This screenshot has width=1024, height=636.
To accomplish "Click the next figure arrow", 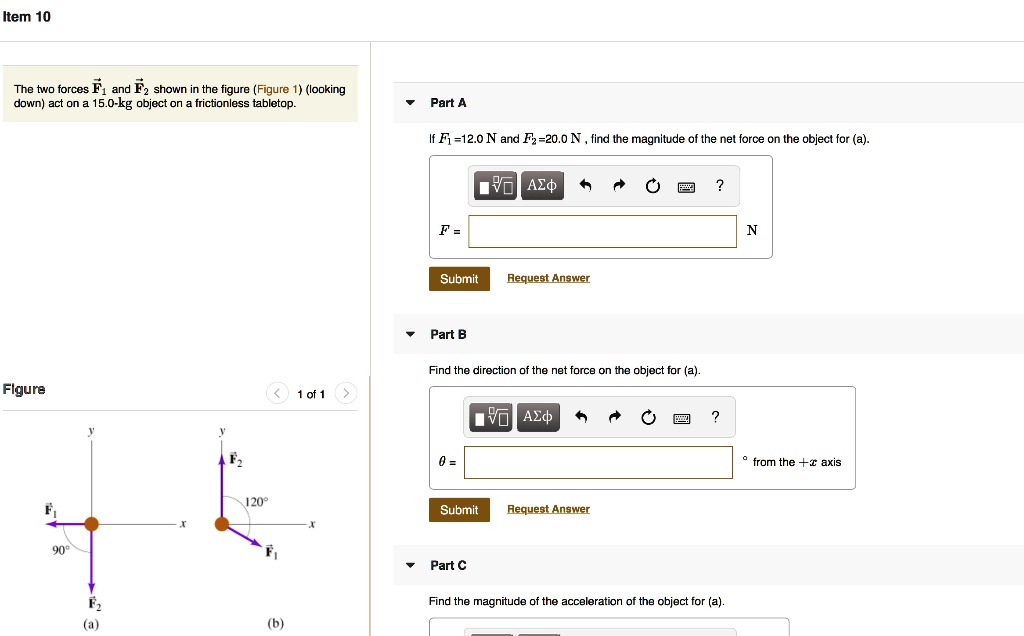I will 345,393.
